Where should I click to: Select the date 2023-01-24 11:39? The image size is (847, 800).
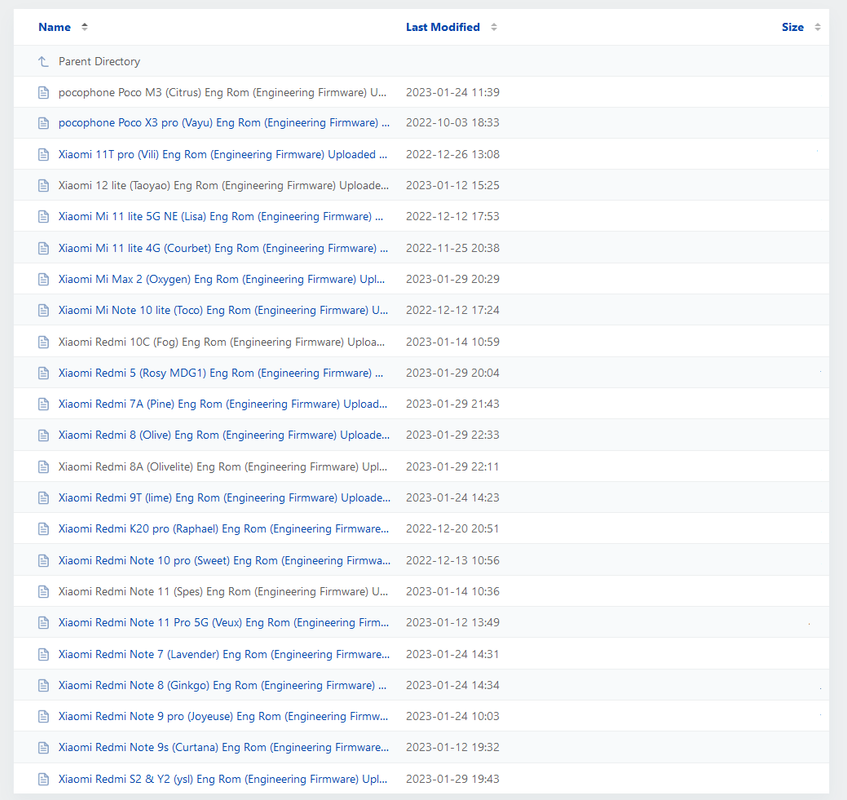point(453,92)
